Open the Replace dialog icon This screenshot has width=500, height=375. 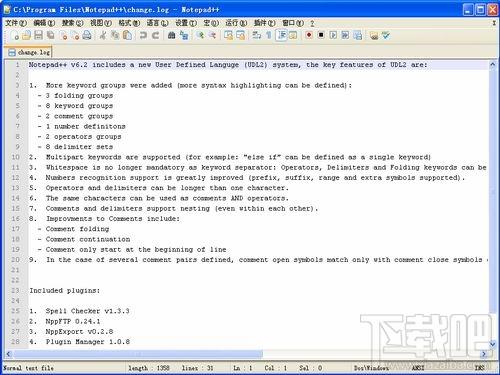[184, 35]
